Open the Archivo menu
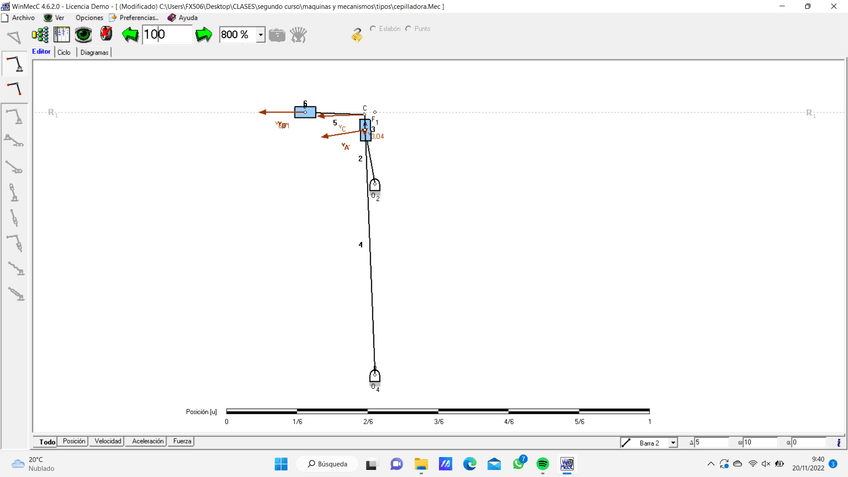Screen dimensions: 848x477 click(18, 18)
